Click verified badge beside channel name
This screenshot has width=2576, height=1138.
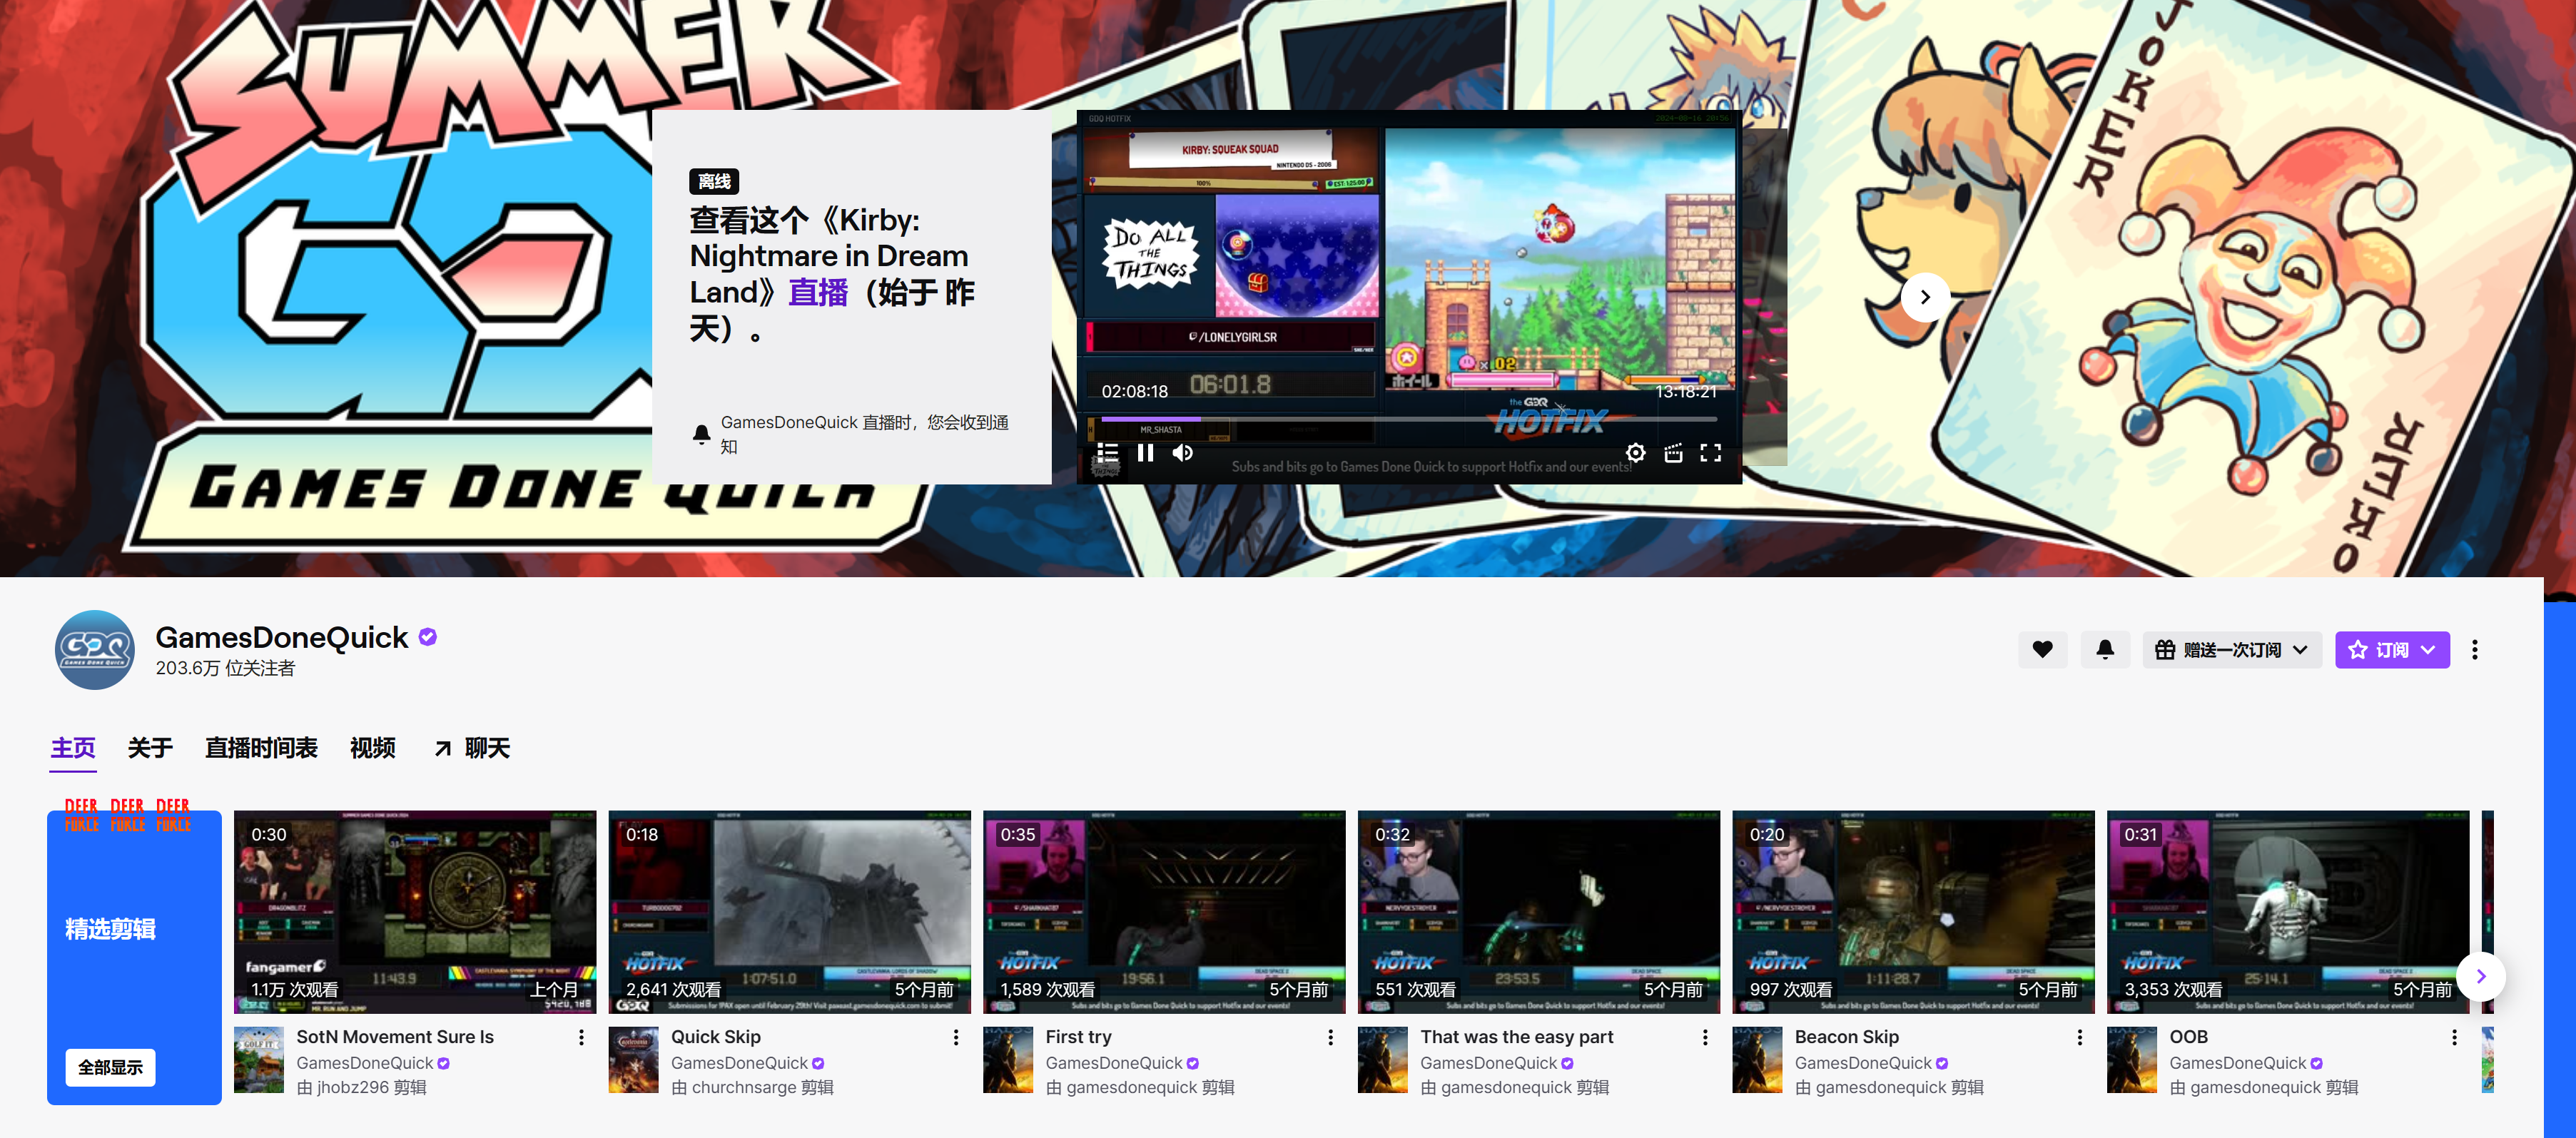click(x=428, y=637)
